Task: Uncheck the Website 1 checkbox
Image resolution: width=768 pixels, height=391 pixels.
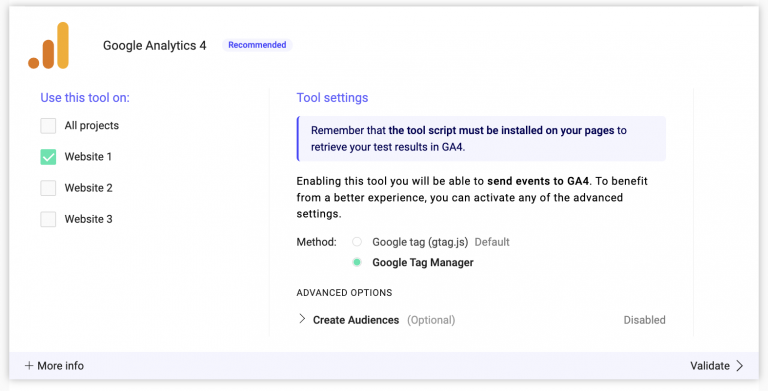Action: click(x=48, y=157)
